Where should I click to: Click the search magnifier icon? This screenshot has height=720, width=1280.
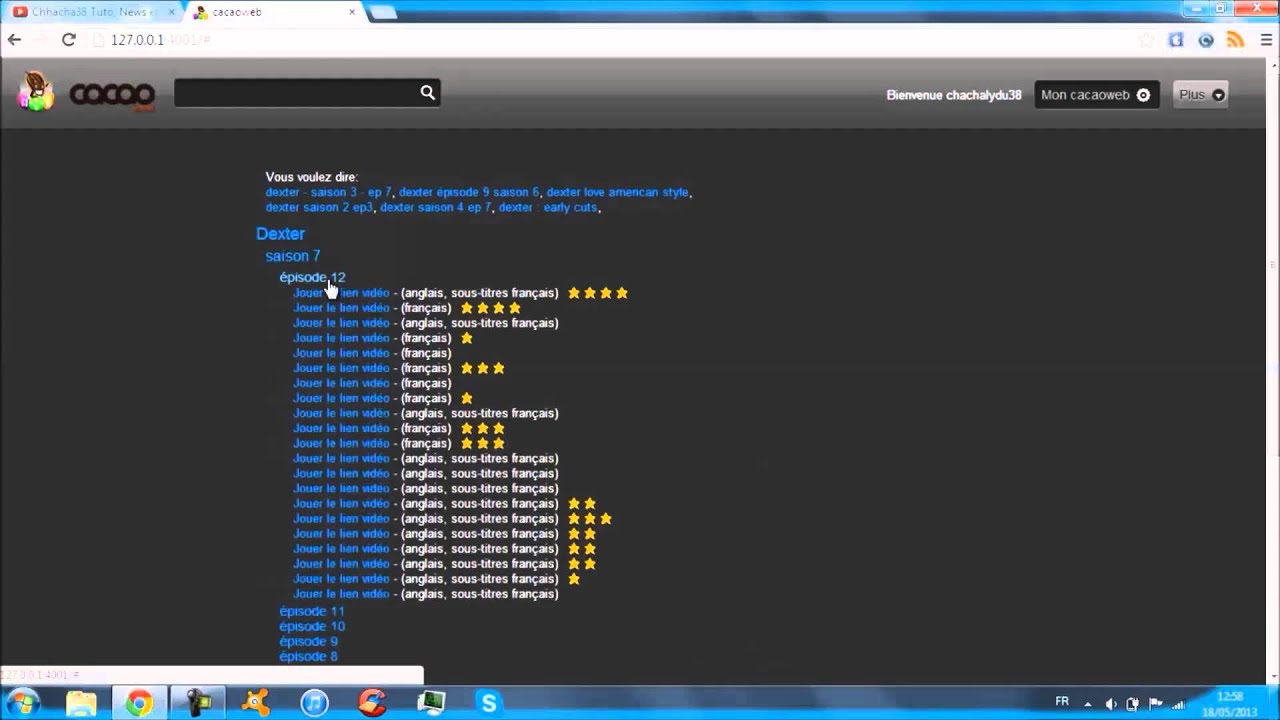click(428, 92)
